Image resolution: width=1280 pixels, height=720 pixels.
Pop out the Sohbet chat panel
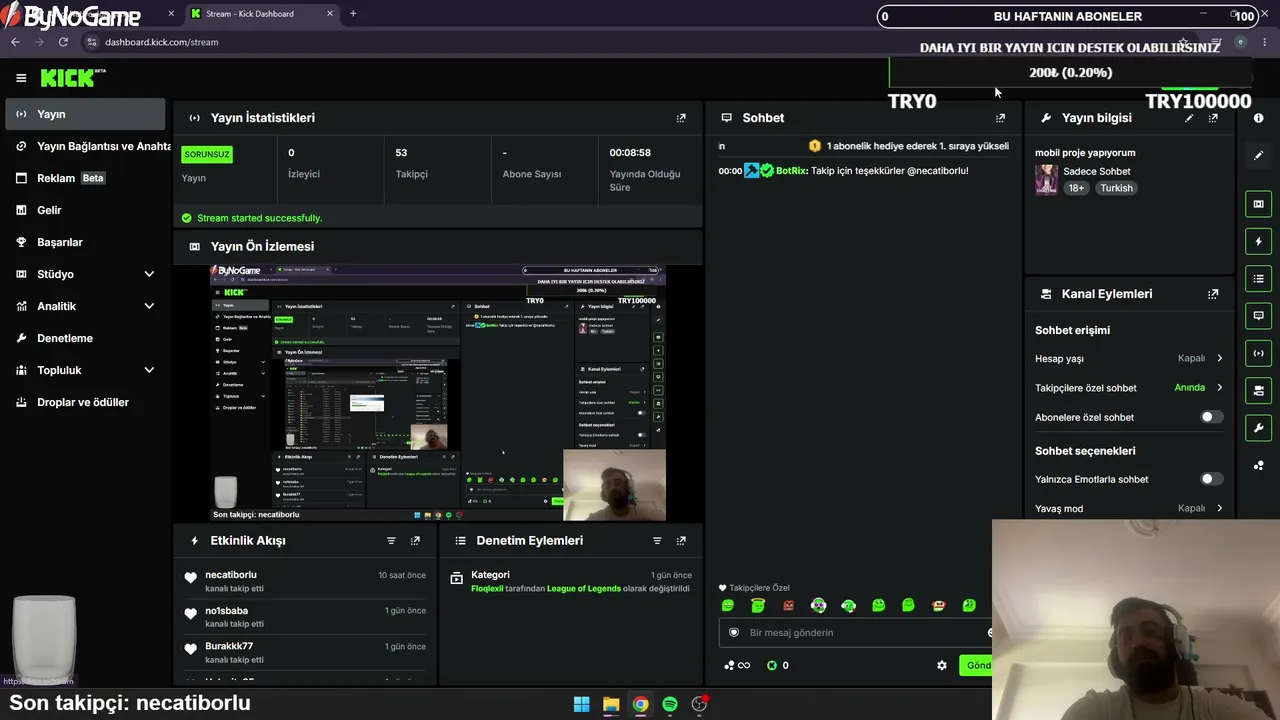tap(1000, 118)
